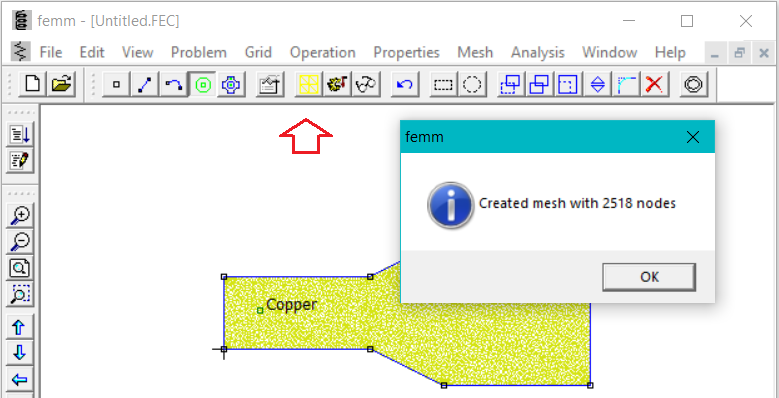The image size is (779, 398).
Task: Select the line segment drawing tool
Action: [x=145, y=84]
